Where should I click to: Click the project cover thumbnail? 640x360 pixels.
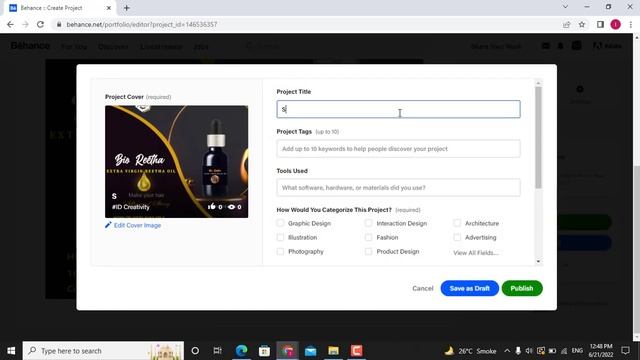click(176, 162)
